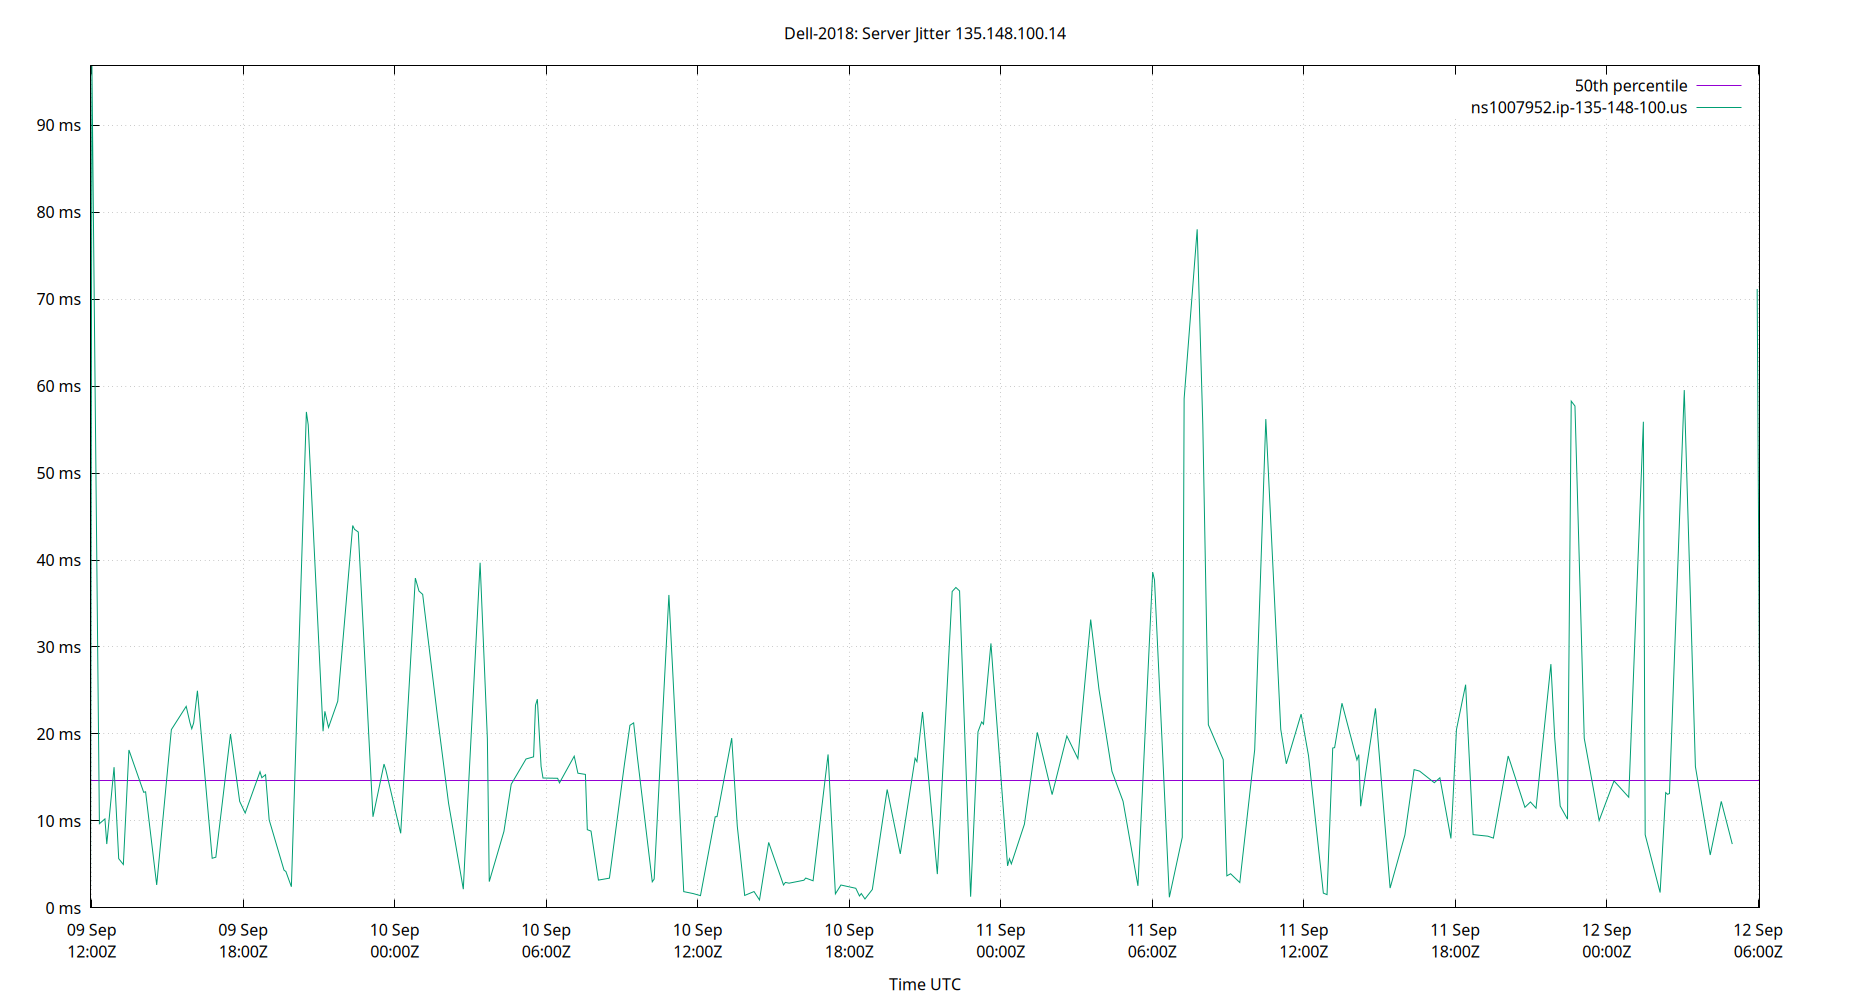Select the 57 ms peak before 10 Sep

(305, 414)
